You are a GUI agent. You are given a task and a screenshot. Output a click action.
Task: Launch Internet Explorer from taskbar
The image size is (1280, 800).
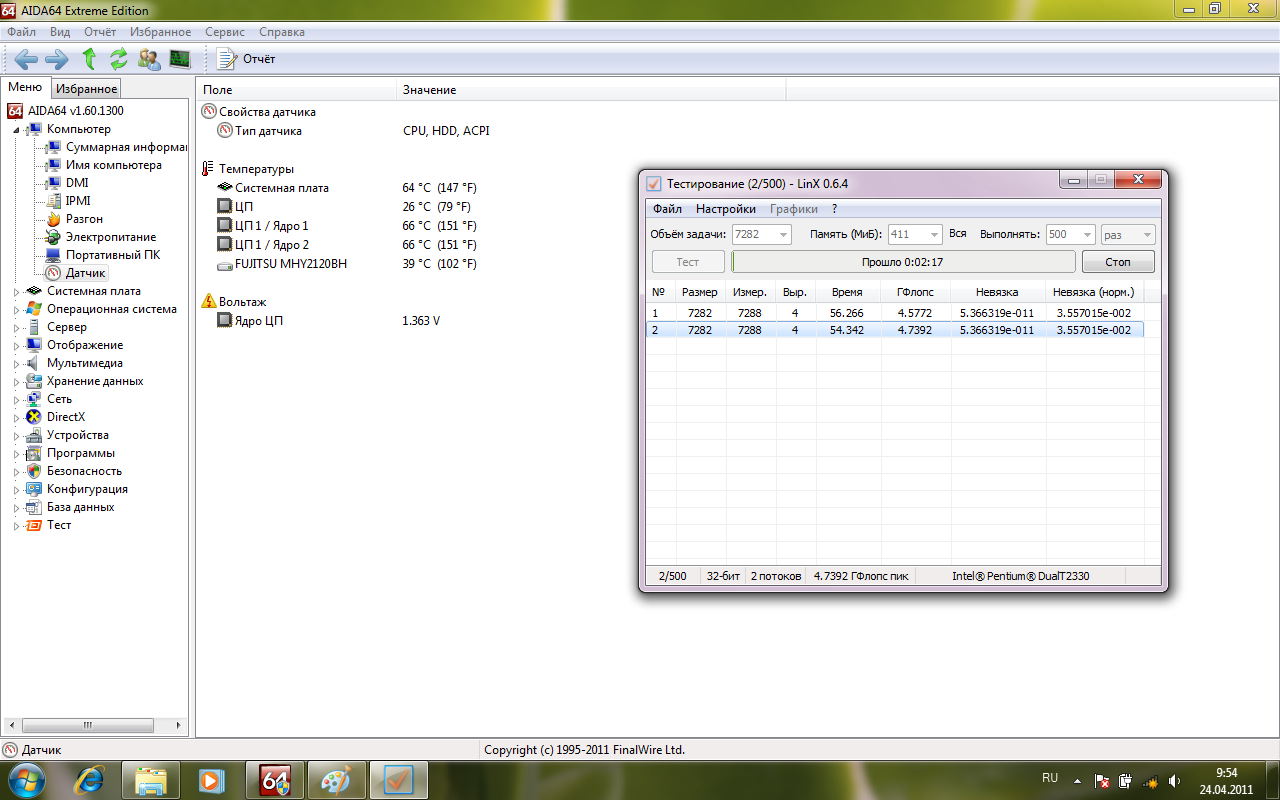tap(91, 779)
